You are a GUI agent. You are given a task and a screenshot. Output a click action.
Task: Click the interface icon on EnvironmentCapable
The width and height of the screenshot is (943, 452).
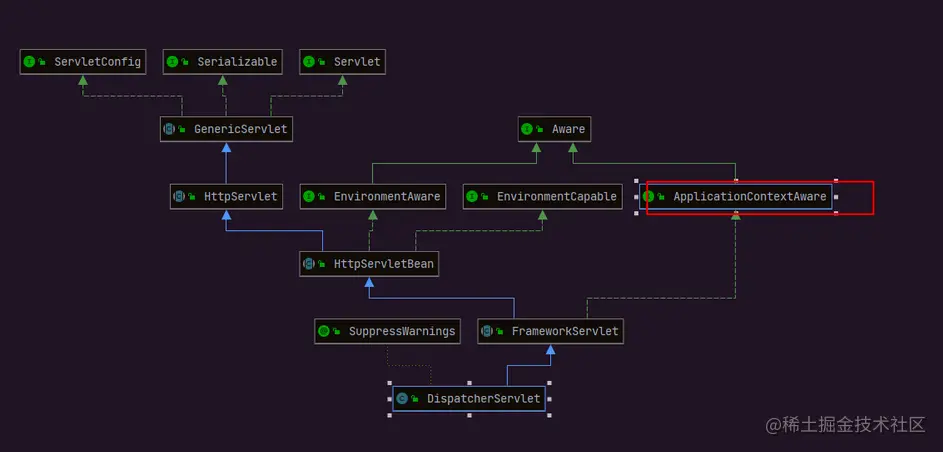[x=472, y=197]
